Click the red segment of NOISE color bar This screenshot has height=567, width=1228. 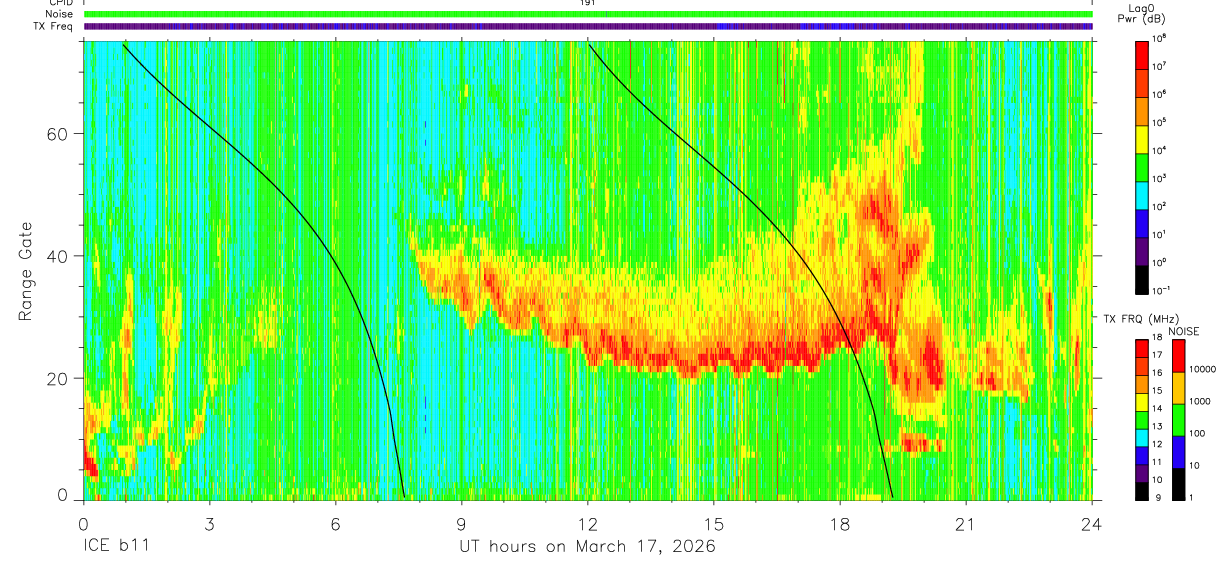(x=1178, y=356)
